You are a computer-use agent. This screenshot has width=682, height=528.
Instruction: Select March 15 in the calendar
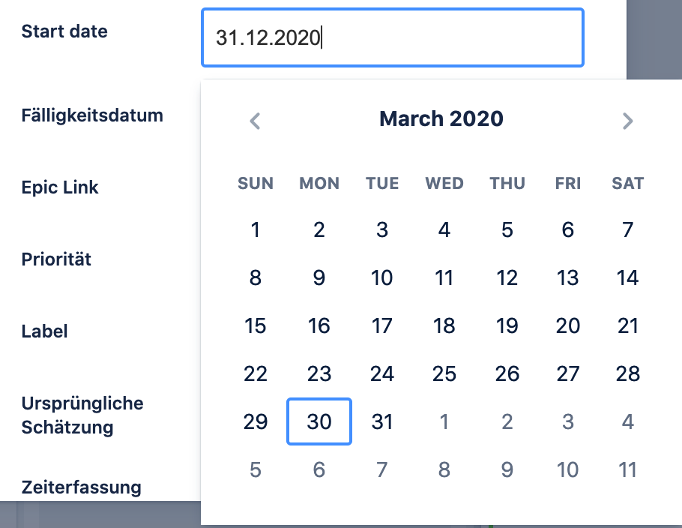(255, 326)
